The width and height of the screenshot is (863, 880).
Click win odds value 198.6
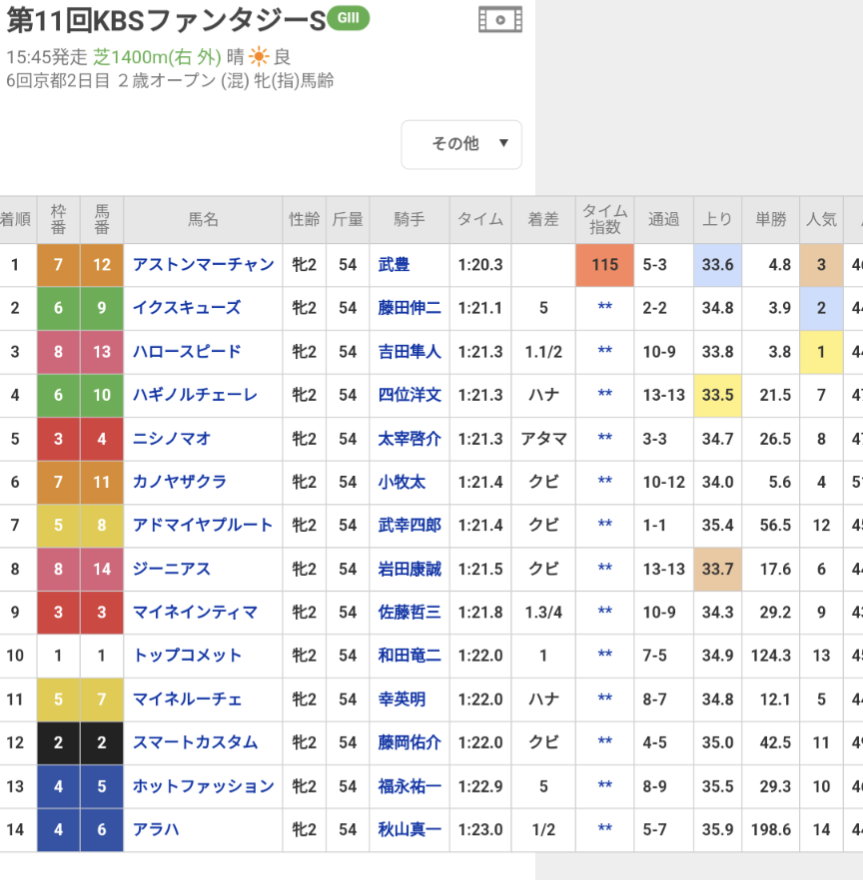pyautogui.click(x=771, y=829)
